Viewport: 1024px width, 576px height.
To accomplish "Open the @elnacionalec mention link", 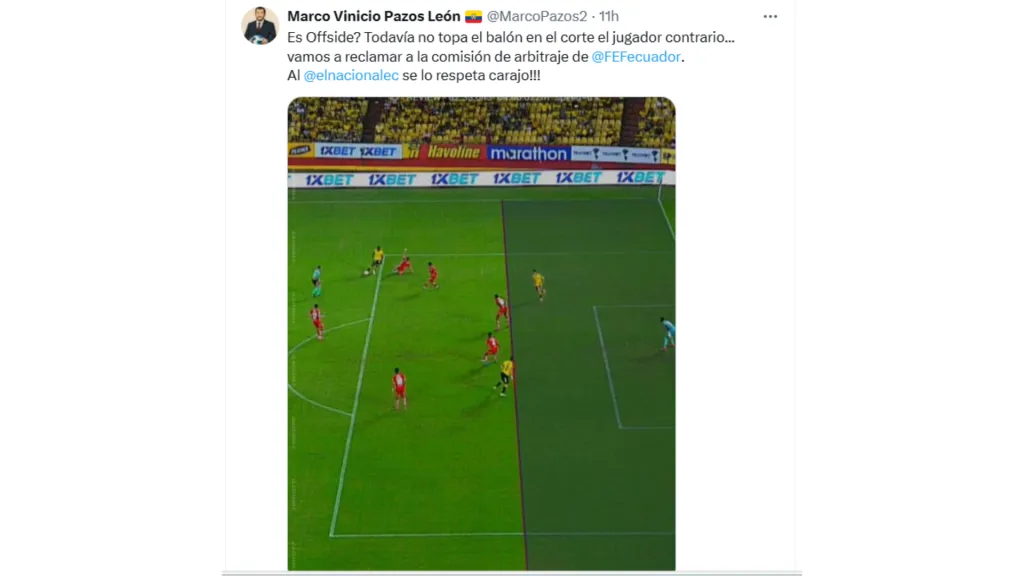I will [351, 75].
